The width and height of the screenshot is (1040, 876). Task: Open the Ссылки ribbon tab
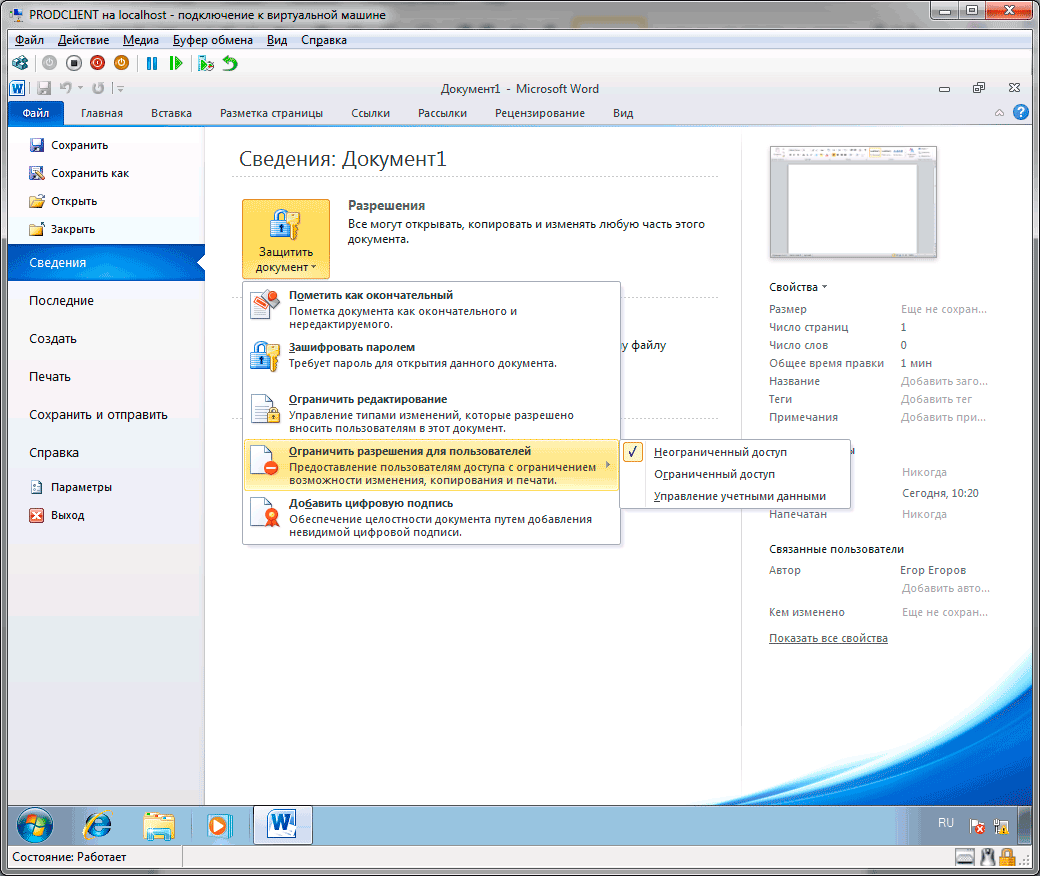coord(370,113)
